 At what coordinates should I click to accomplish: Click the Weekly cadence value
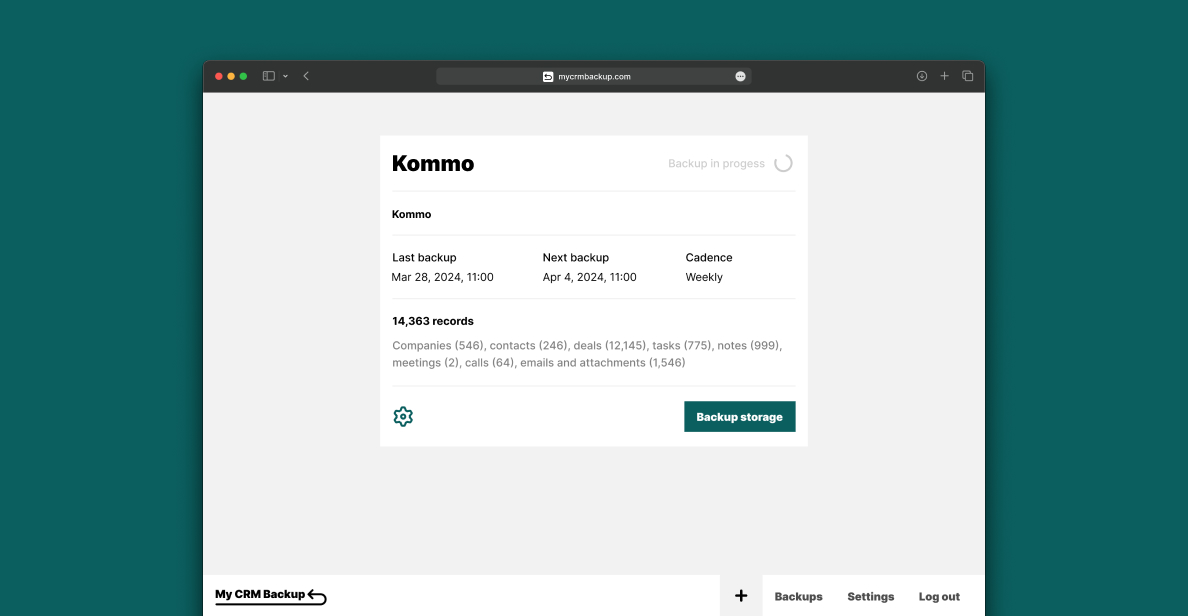click(704, 277)
